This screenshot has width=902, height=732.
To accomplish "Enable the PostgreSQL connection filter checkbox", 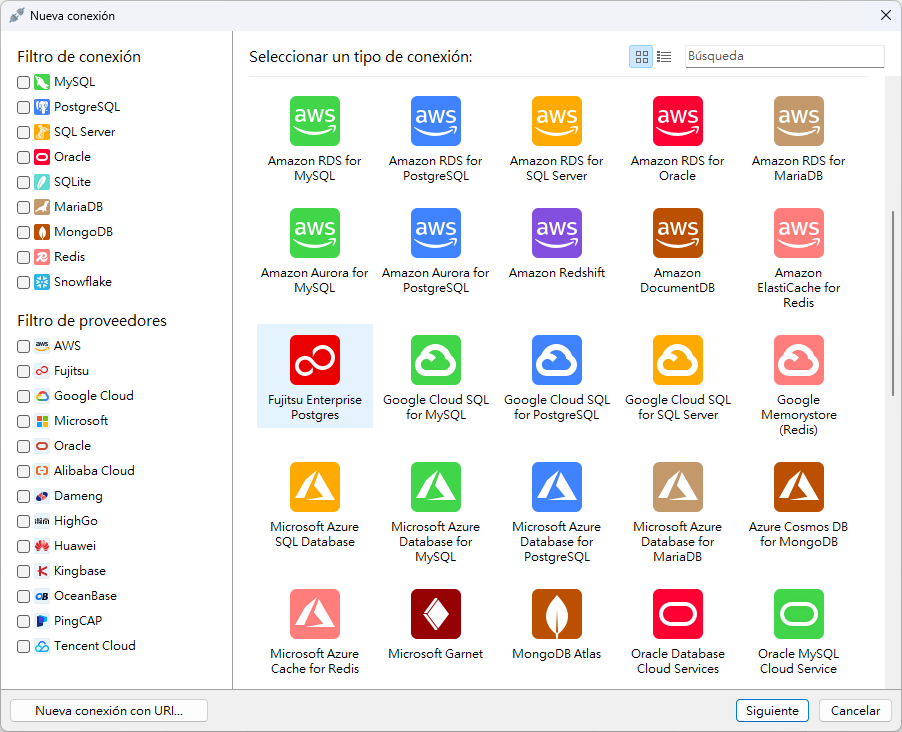I will [x=24, y=107].
